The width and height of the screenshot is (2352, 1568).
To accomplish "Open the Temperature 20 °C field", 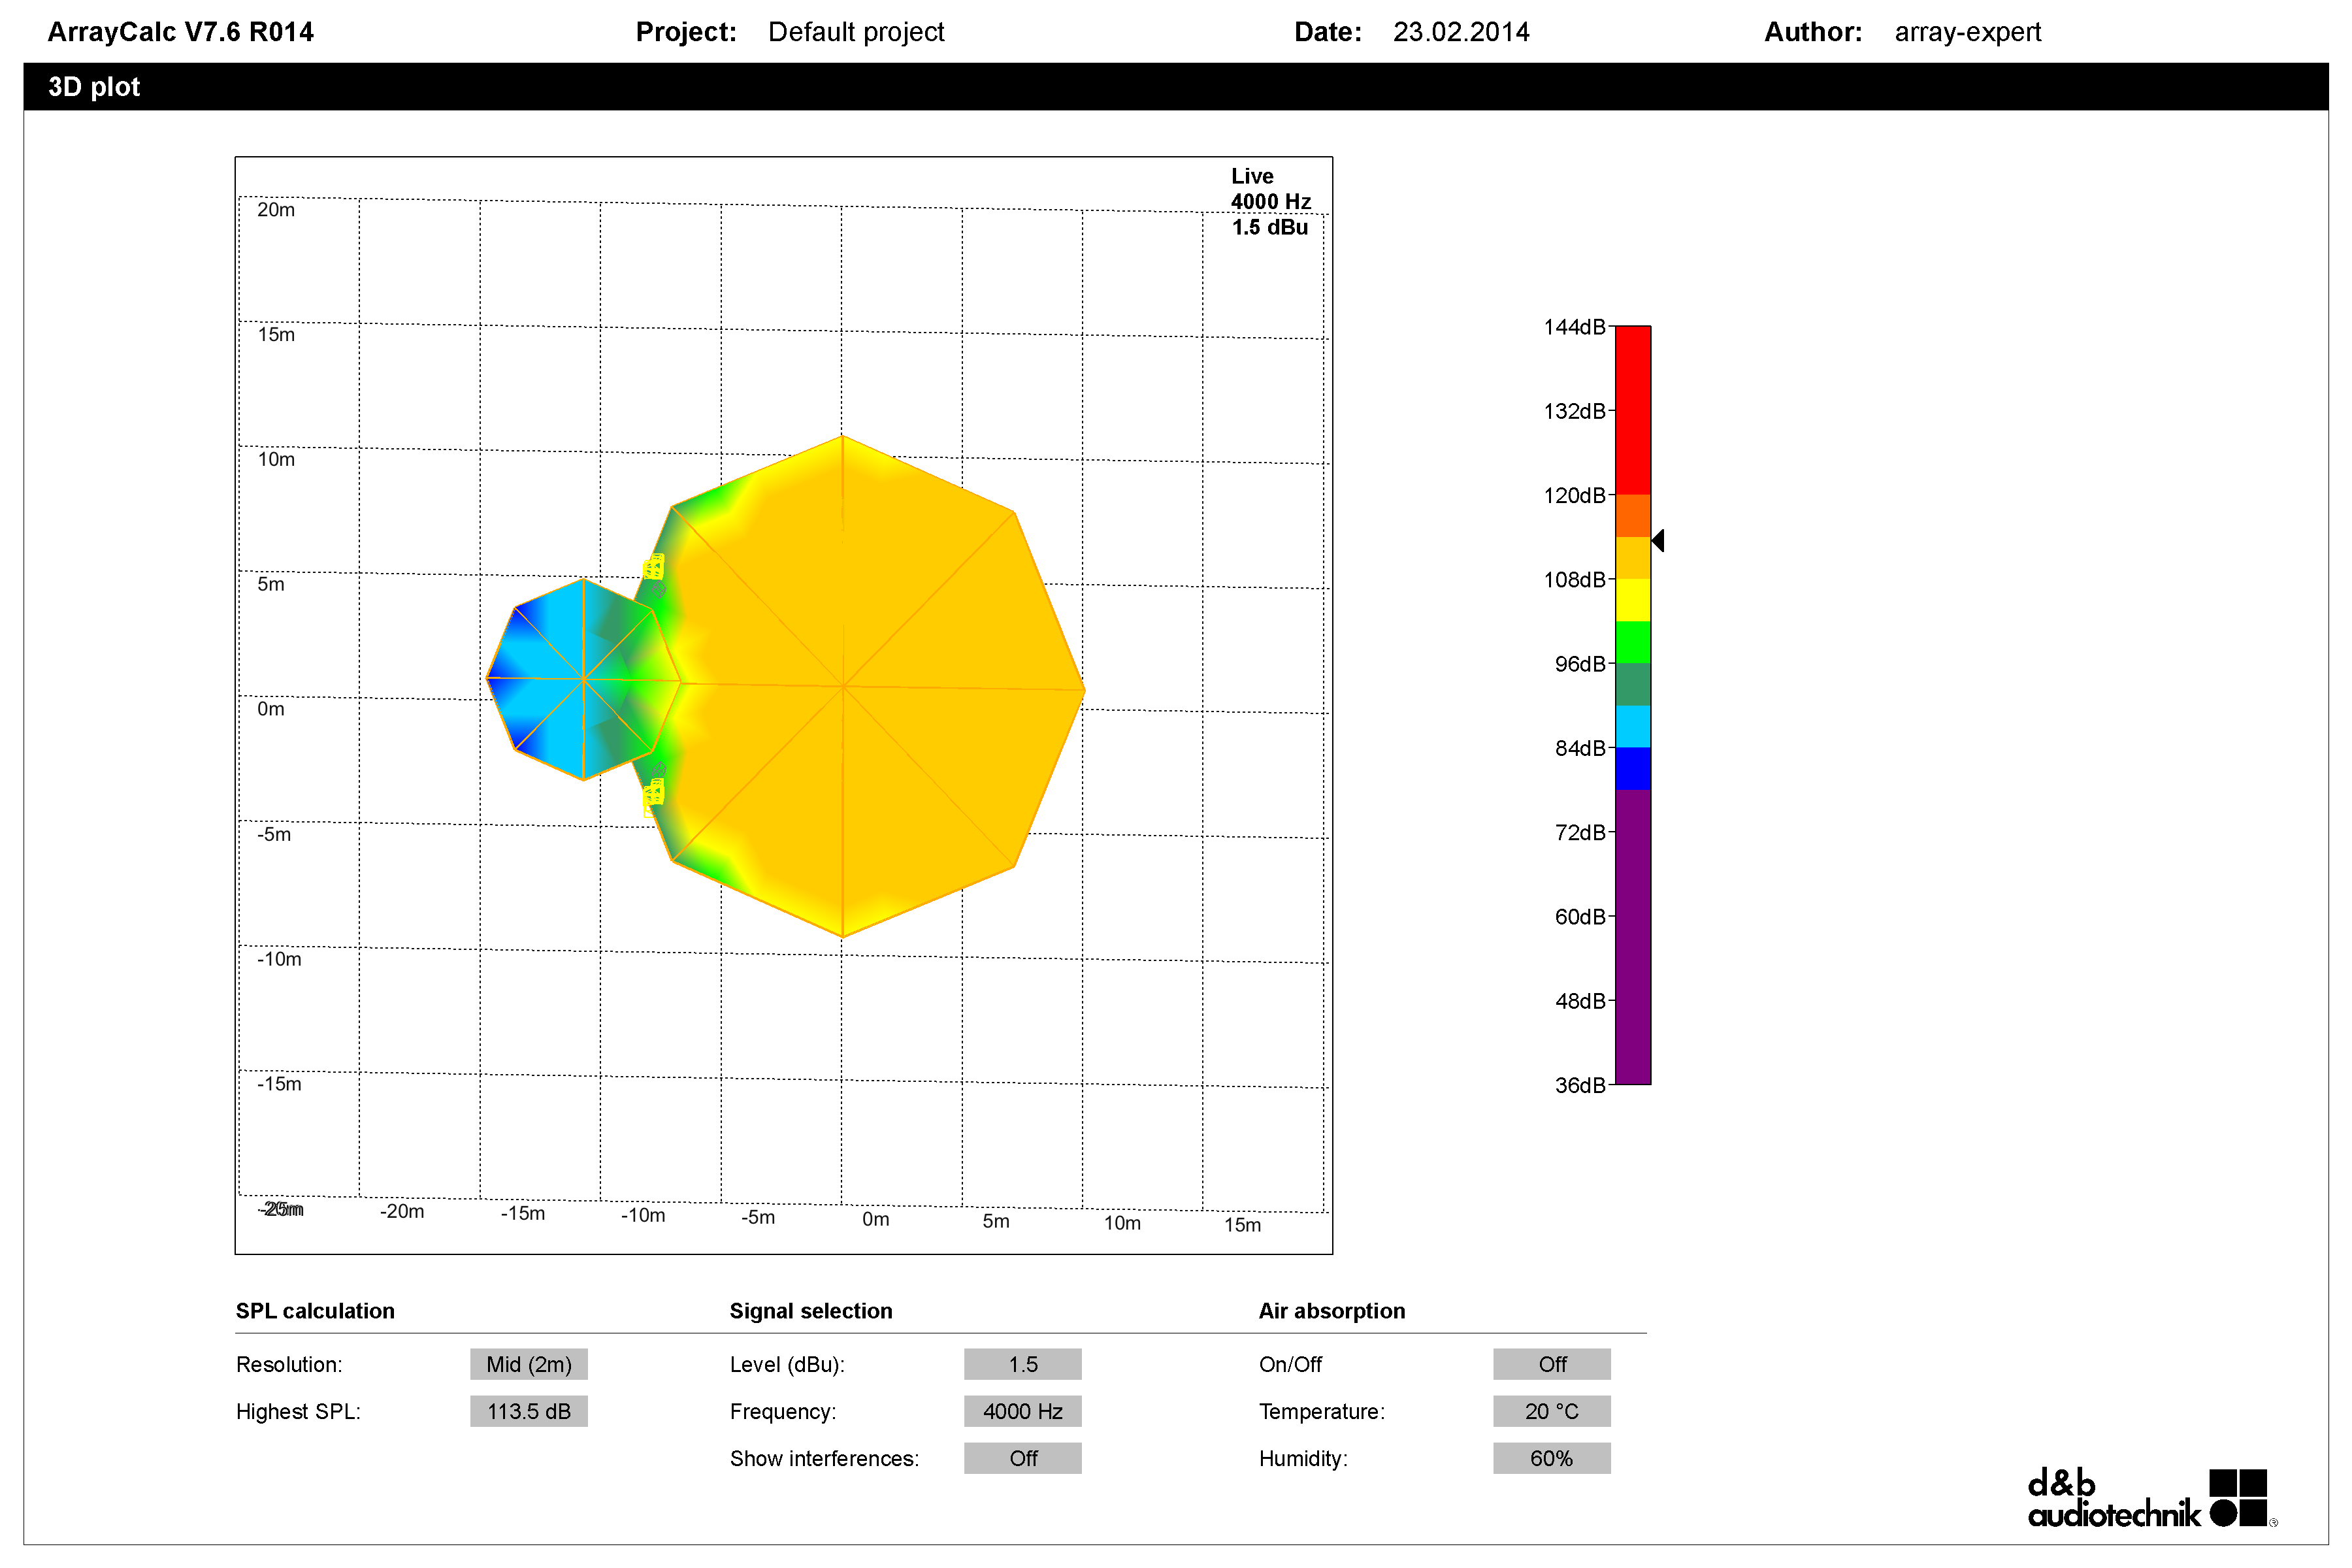I will tap(1551, 1411).
